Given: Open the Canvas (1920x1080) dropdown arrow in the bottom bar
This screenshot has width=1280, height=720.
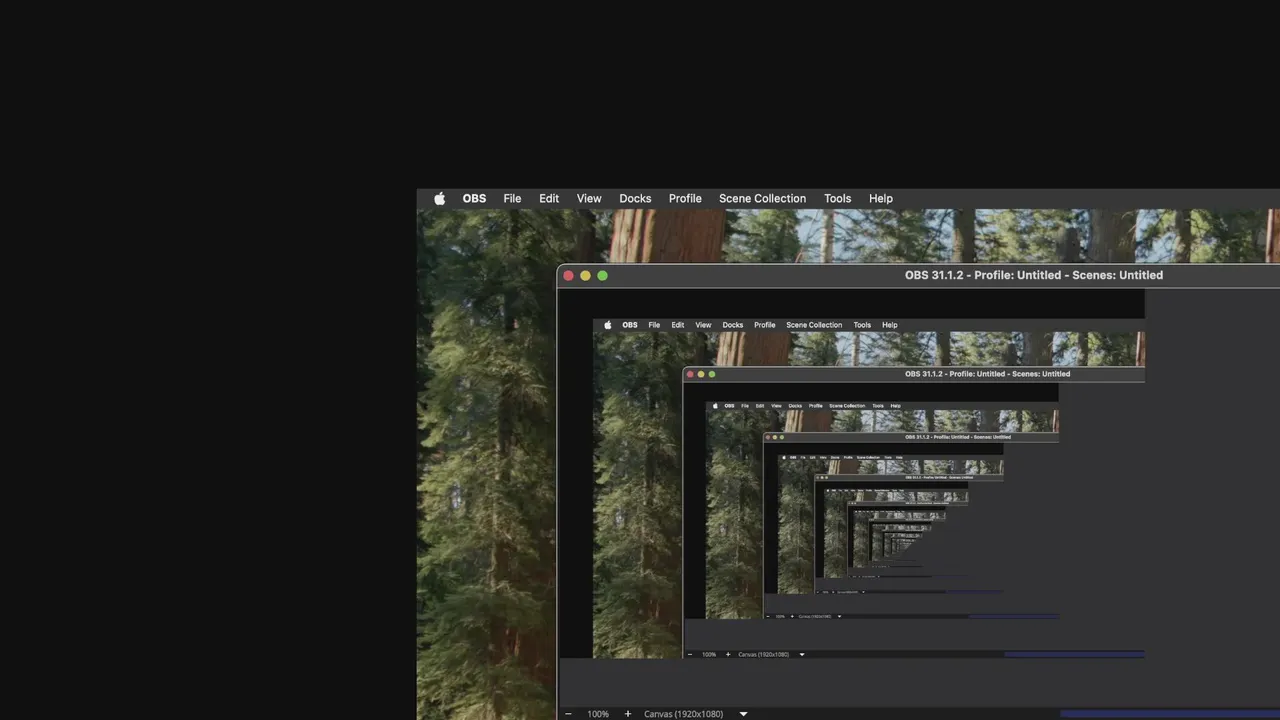Looking at the screenshot, I should click(743, 714).
